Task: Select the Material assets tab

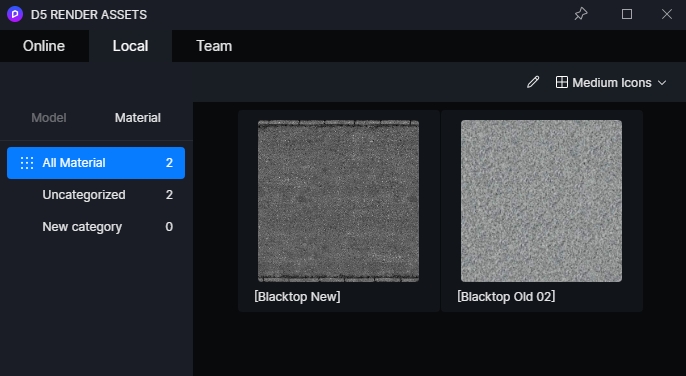Action: point(138,118)
